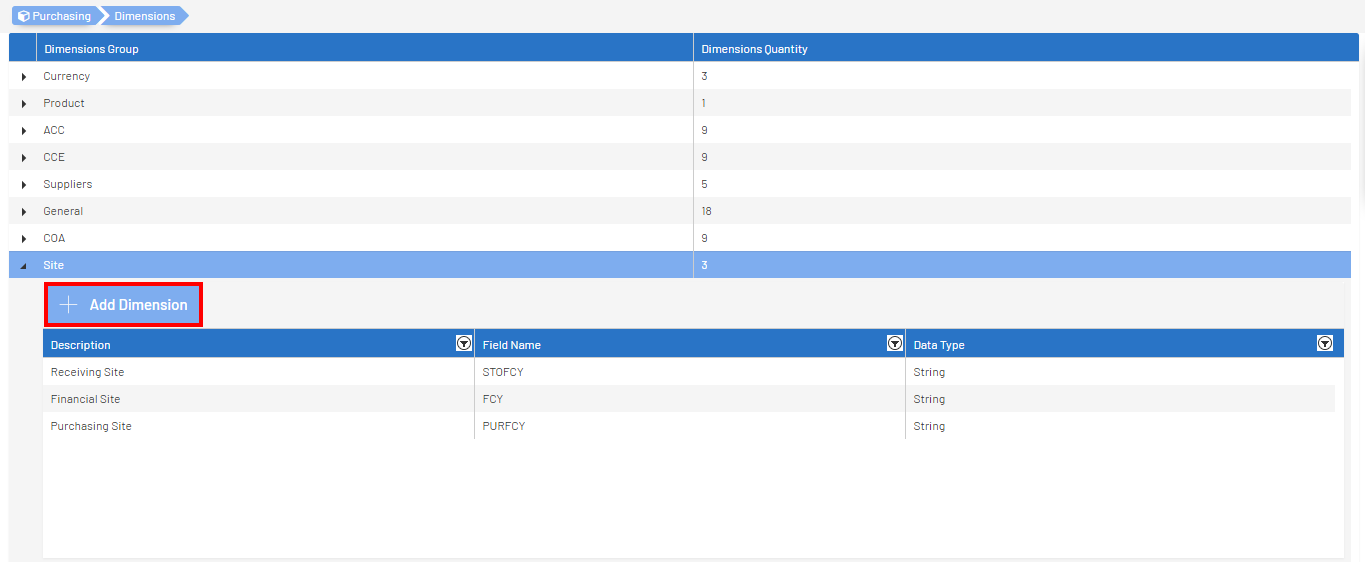Expand the COA dimensions group
Screen dimensions: 1365x562
(23, 239)
